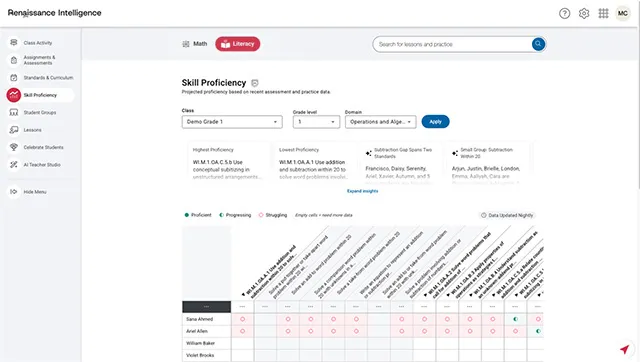
Task: Select the Math subject tab label
Action: pos(200,44)
